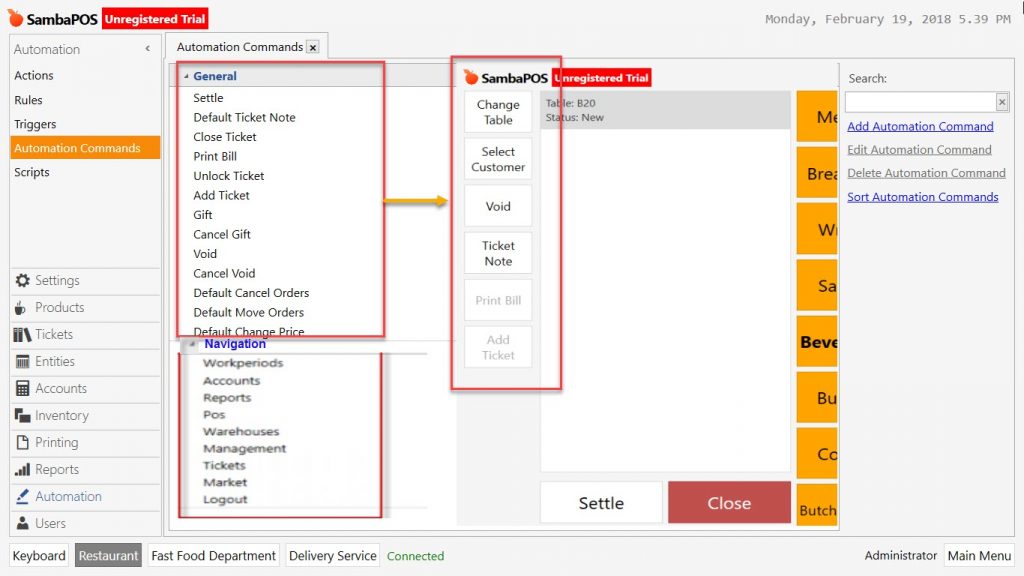Click the Inventory boxes icon
1024x576 pixels.
(23, 415)
